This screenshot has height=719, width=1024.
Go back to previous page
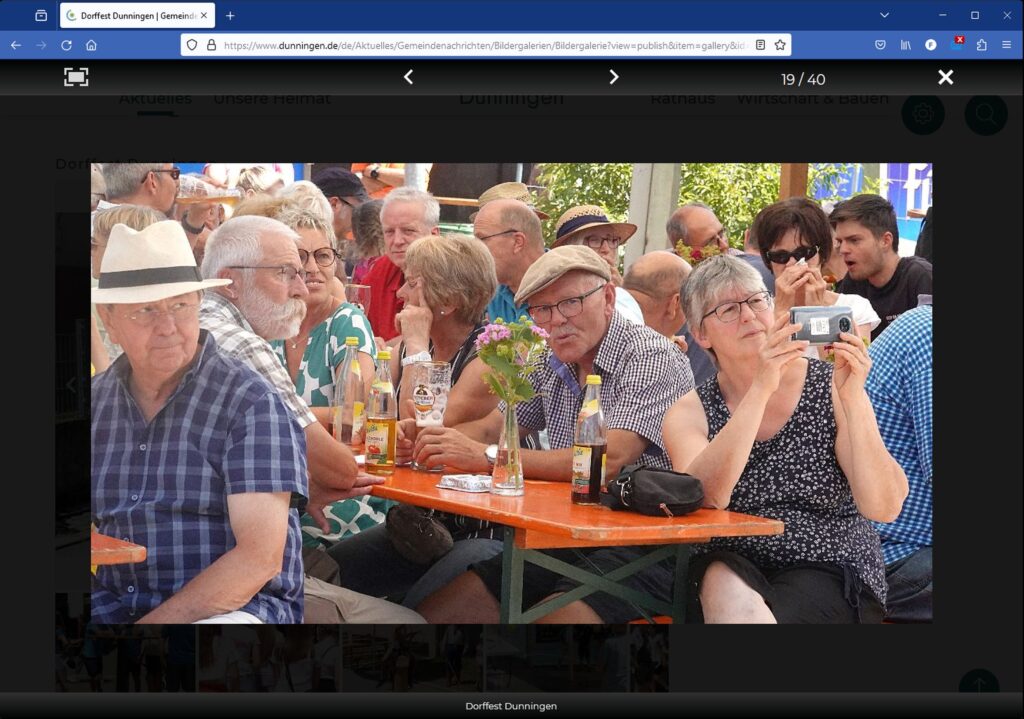tap(16, 45)
